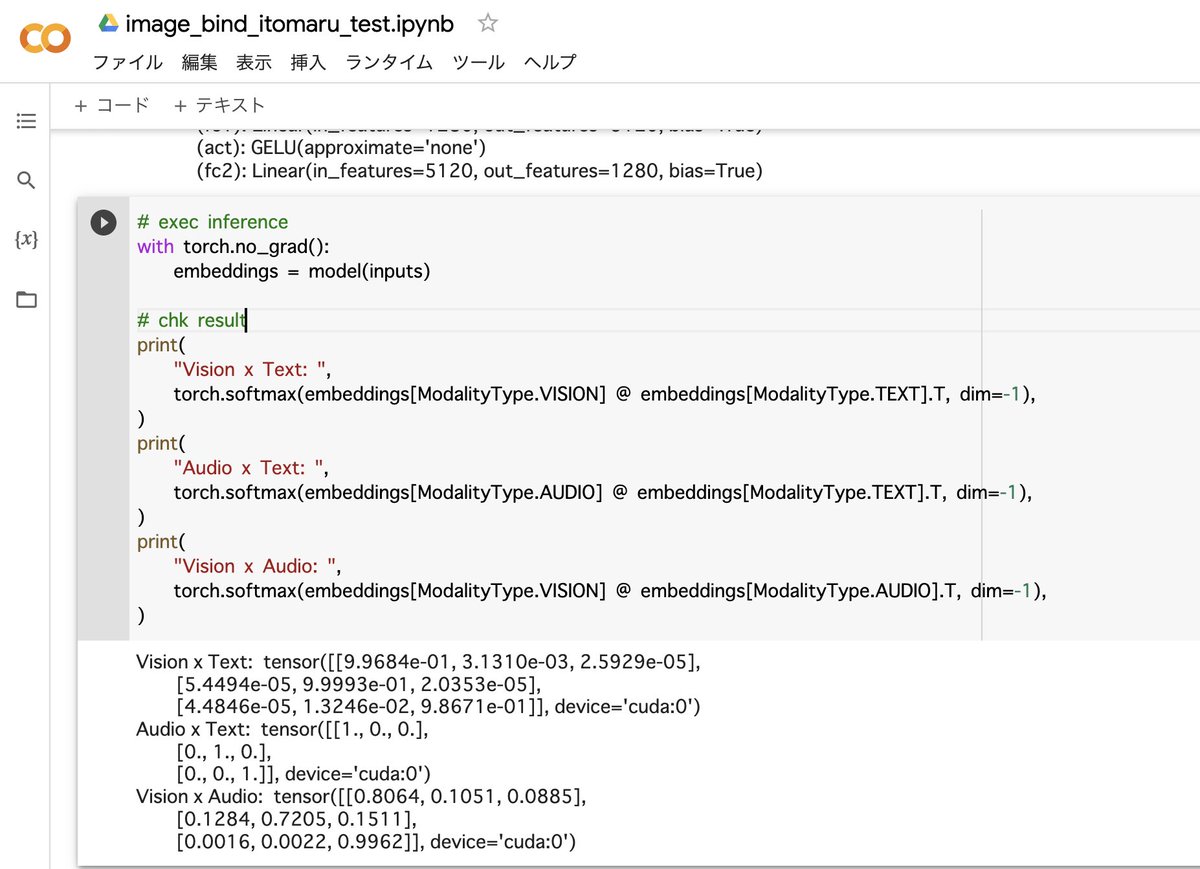Click the Google Drive icon beside the notebook title
This screenshot has width=1200, height=869.
click(x=108, y=23)
